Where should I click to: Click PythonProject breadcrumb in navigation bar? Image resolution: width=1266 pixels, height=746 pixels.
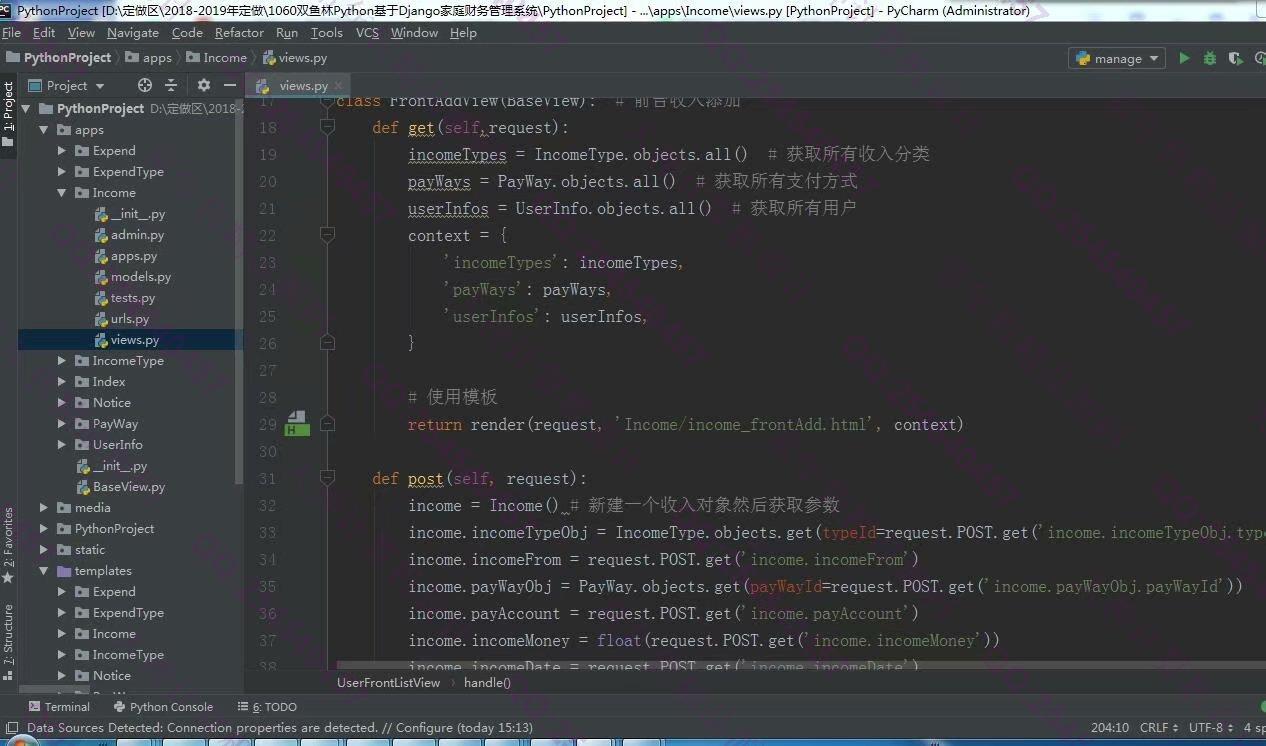(x=58, y=58)
